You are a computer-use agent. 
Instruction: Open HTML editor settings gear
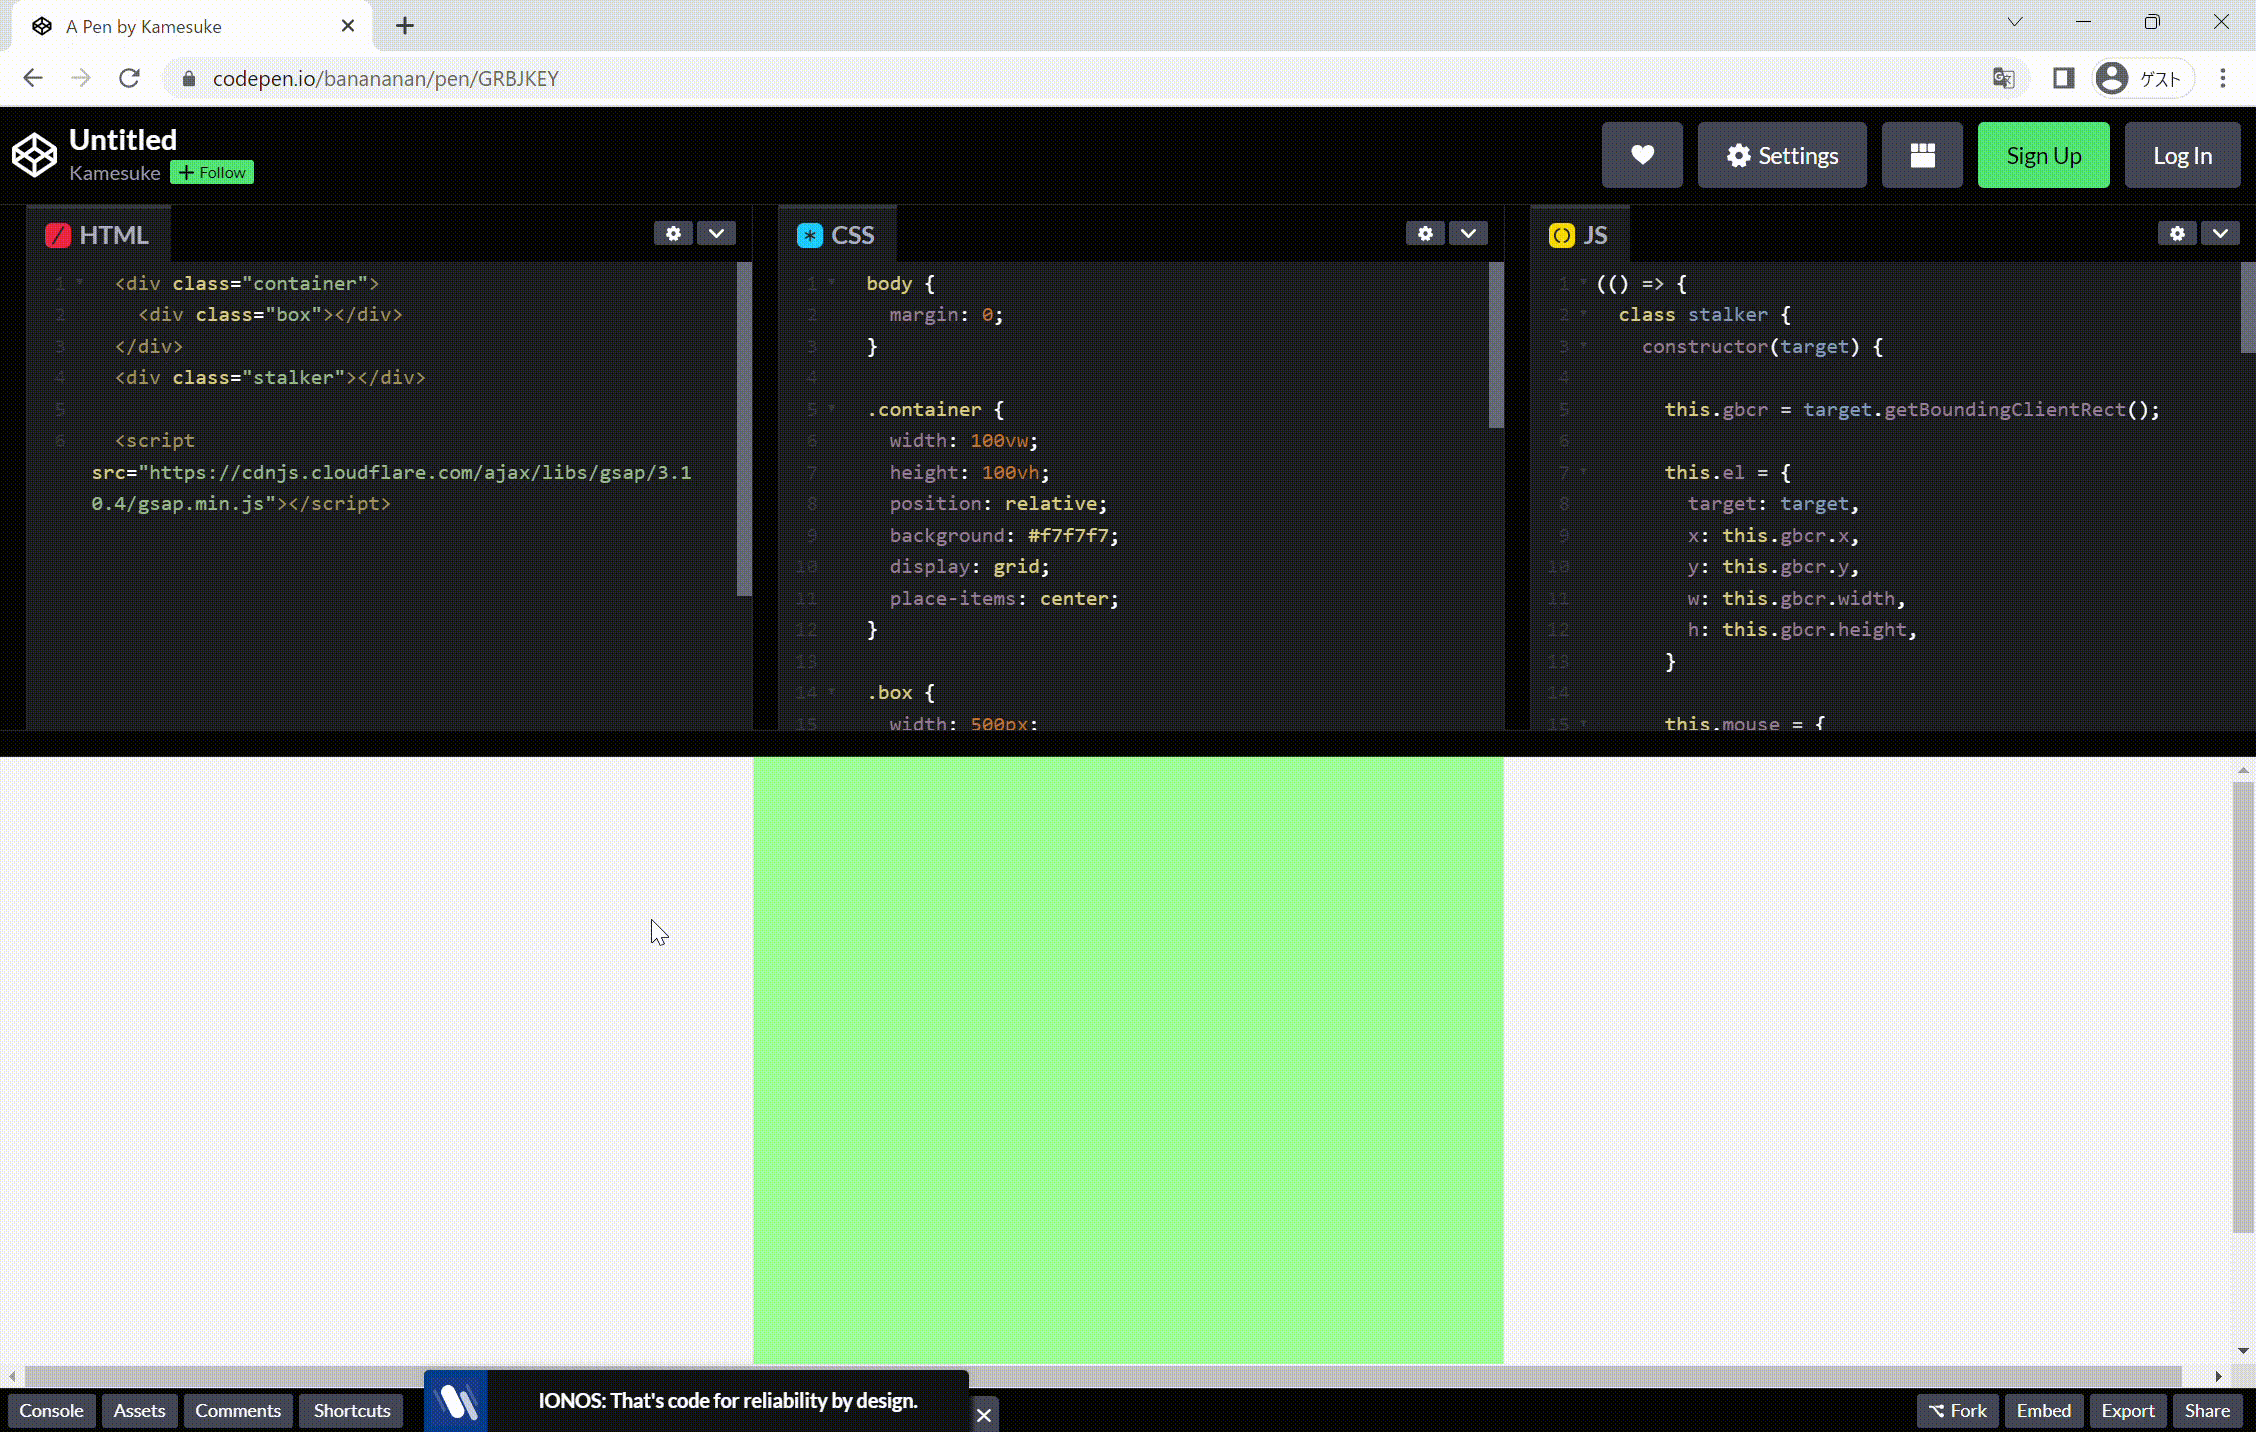click(673, 233)
